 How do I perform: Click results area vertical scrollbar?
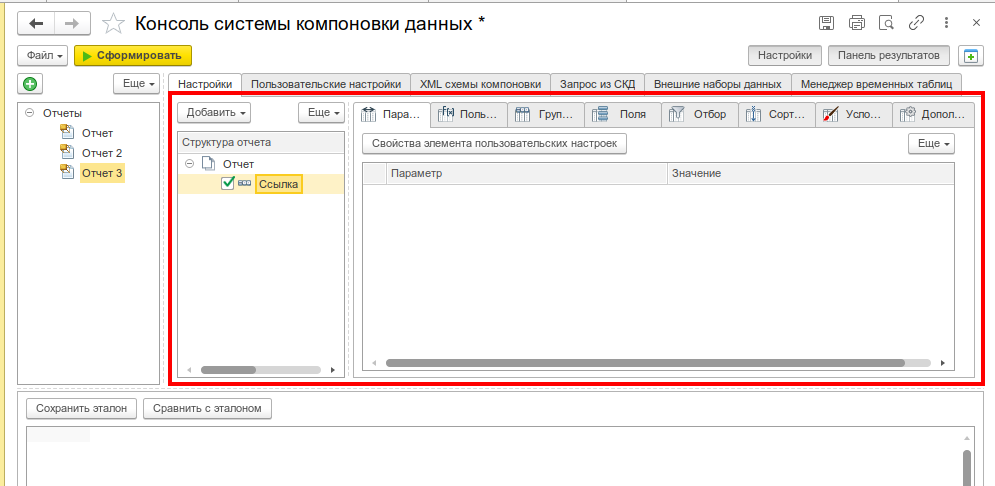click(x=966, y=466)
